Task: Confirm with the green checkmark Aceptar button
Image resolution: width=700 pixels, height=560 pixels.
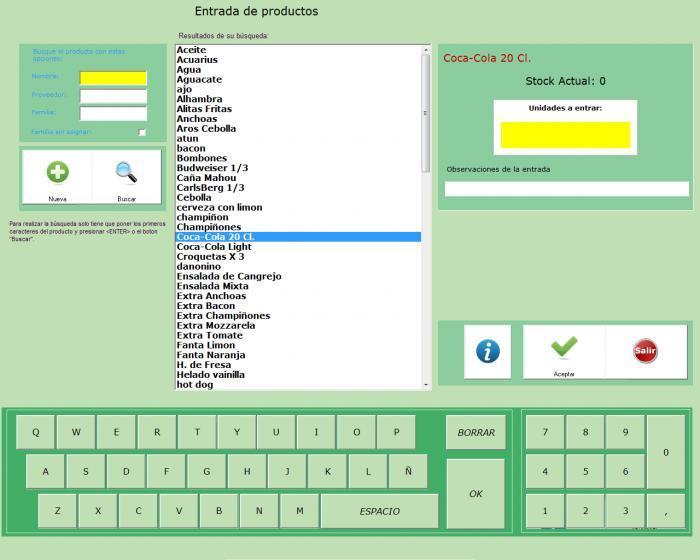Action: [564, 351]
